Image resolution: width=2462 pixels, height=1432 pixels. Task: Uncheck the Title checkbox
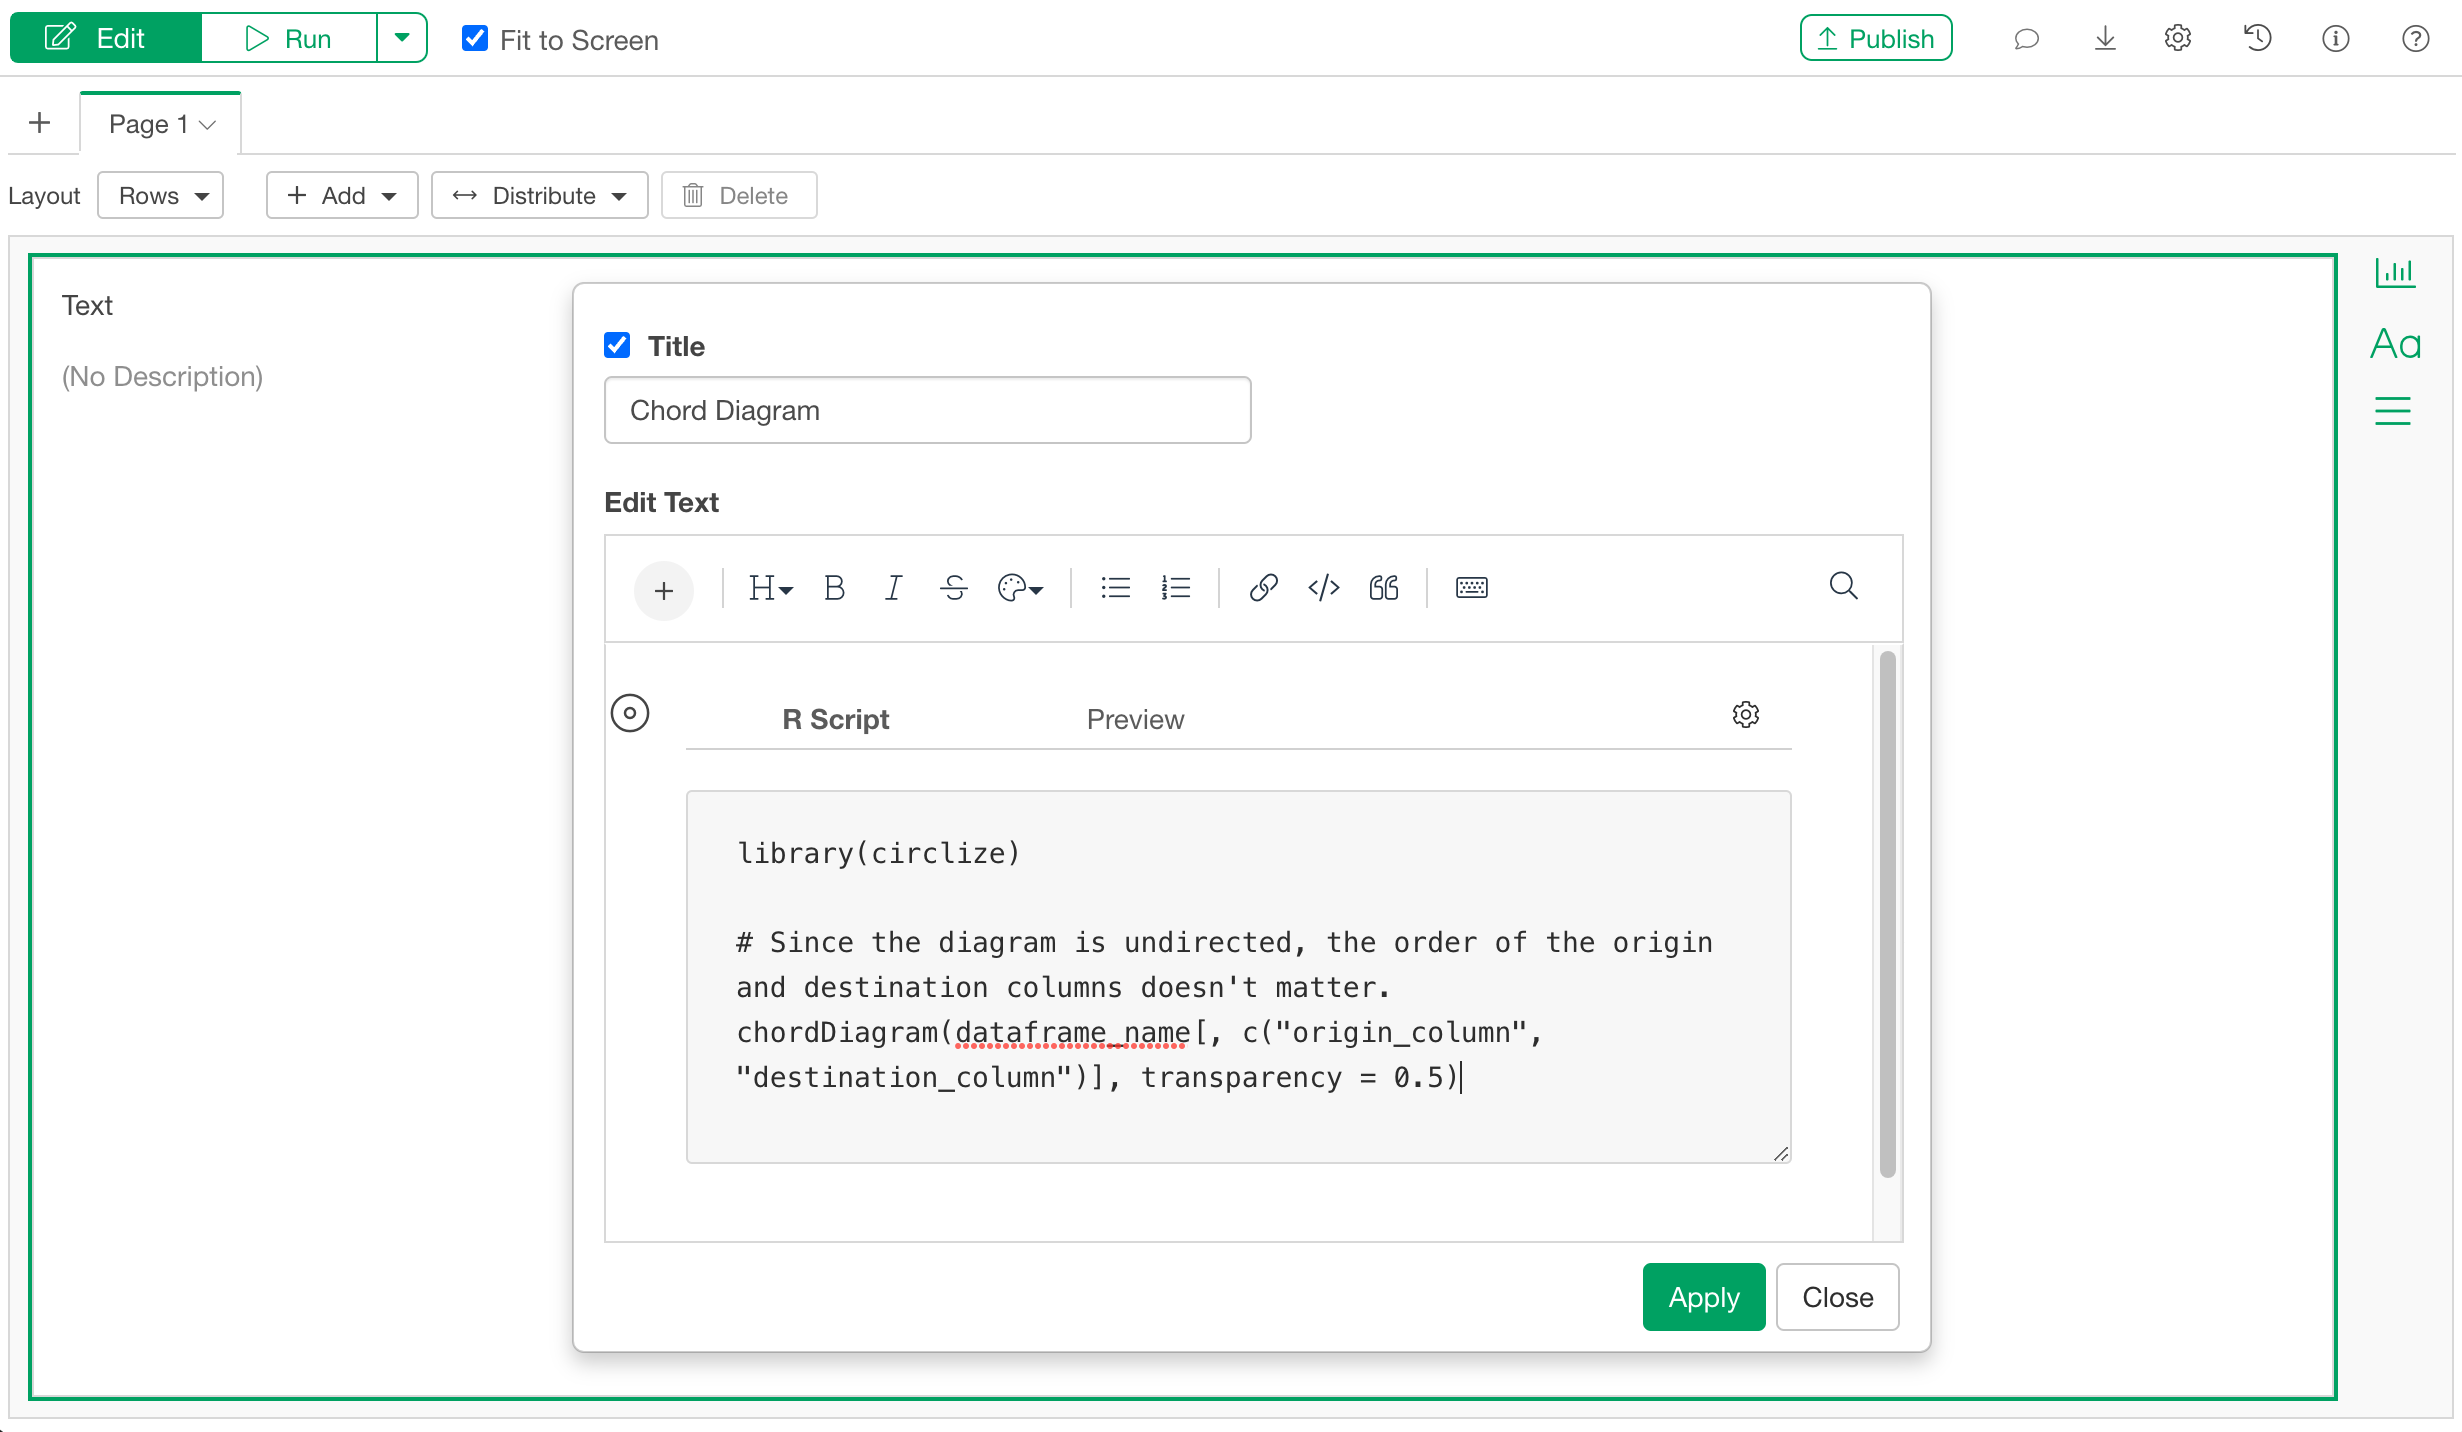coord(618,346)
